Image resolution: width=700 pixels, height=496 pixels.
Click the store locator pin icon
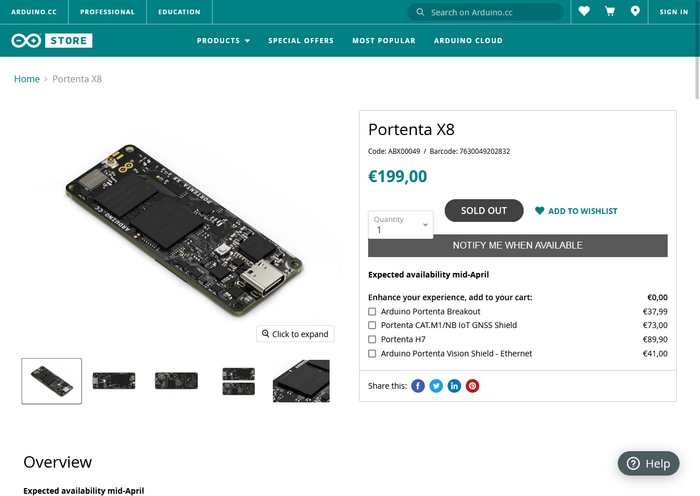tap(635, 12)
